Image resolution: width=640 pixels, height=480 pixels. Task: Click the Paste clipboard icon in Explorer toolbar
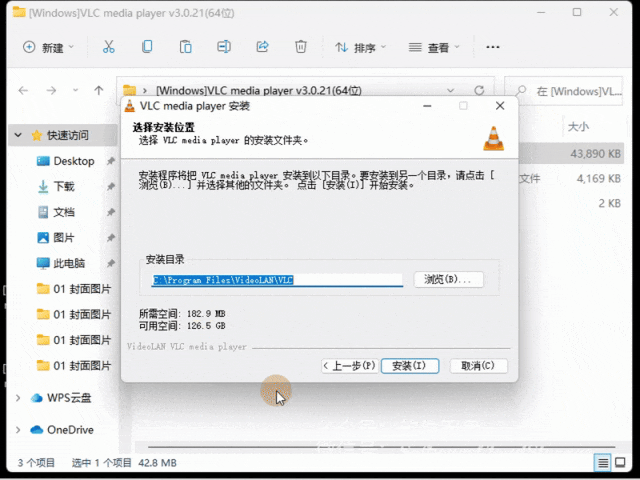click(x=185, y=47)
